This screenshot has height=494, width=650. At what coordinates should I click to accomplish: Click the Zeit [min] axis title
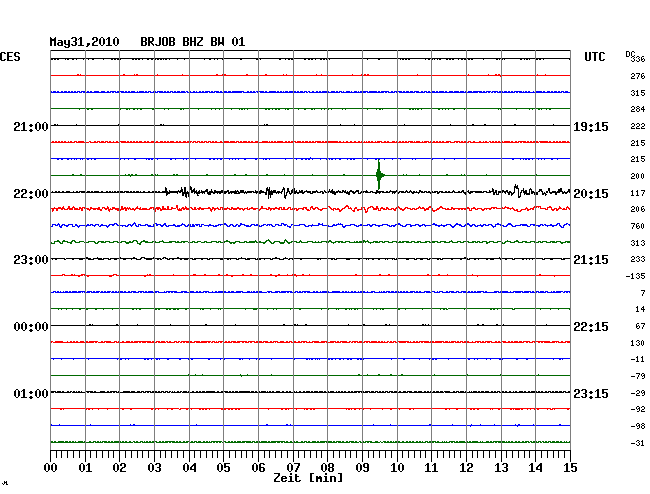click(308, 478)
